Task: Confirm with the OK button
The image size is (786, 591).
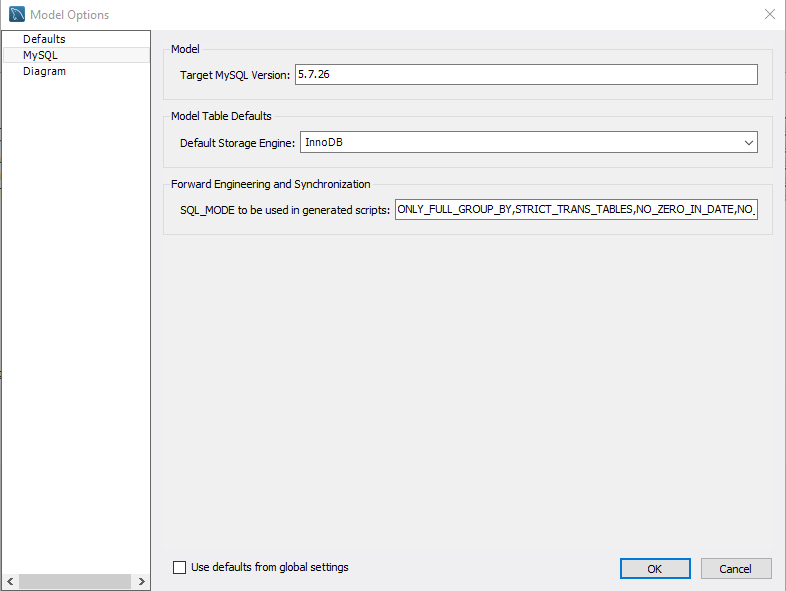Action: coord(655,568)
